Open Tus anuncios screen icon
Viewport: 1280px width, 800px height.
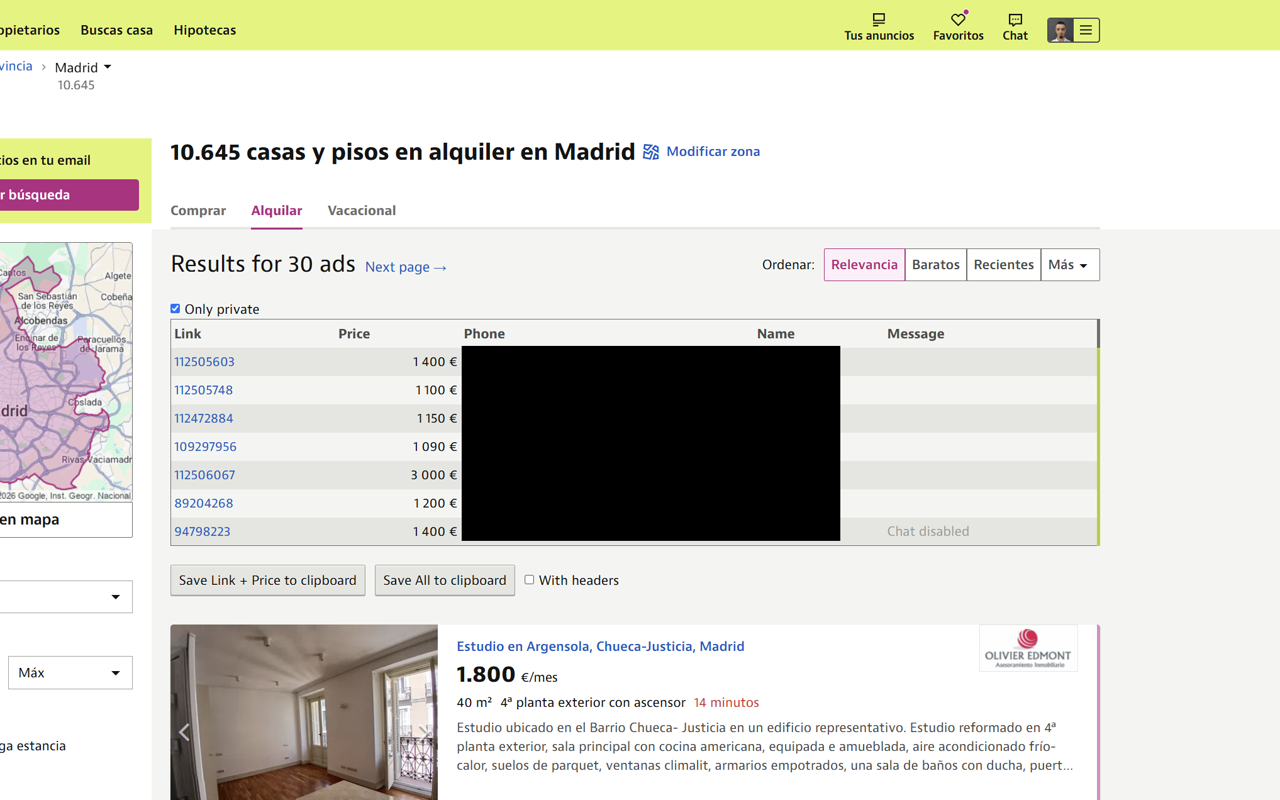click(879, 19)
